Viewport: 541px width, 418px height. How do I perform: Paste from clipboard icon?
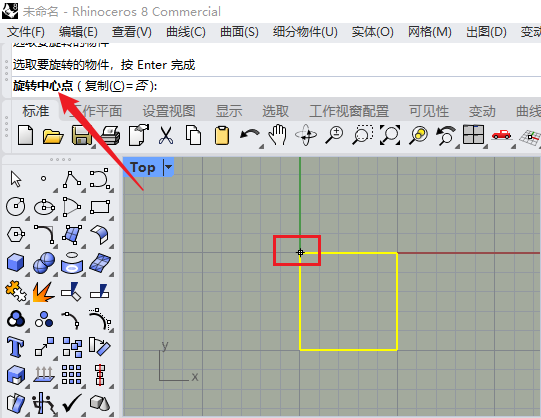222,135
